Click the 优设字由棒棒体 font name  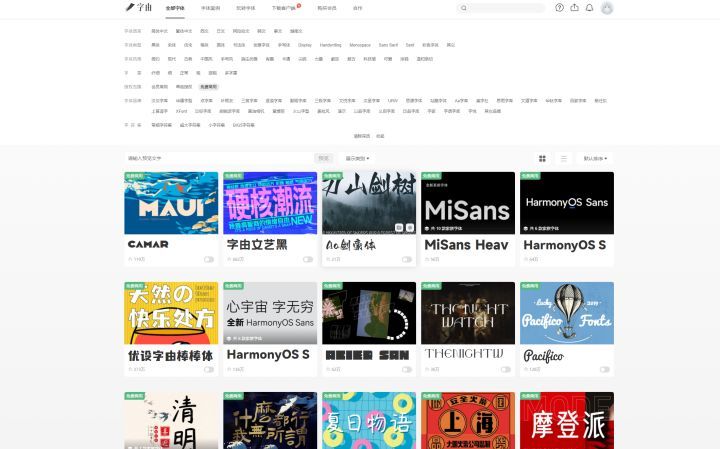click(170, 355)
